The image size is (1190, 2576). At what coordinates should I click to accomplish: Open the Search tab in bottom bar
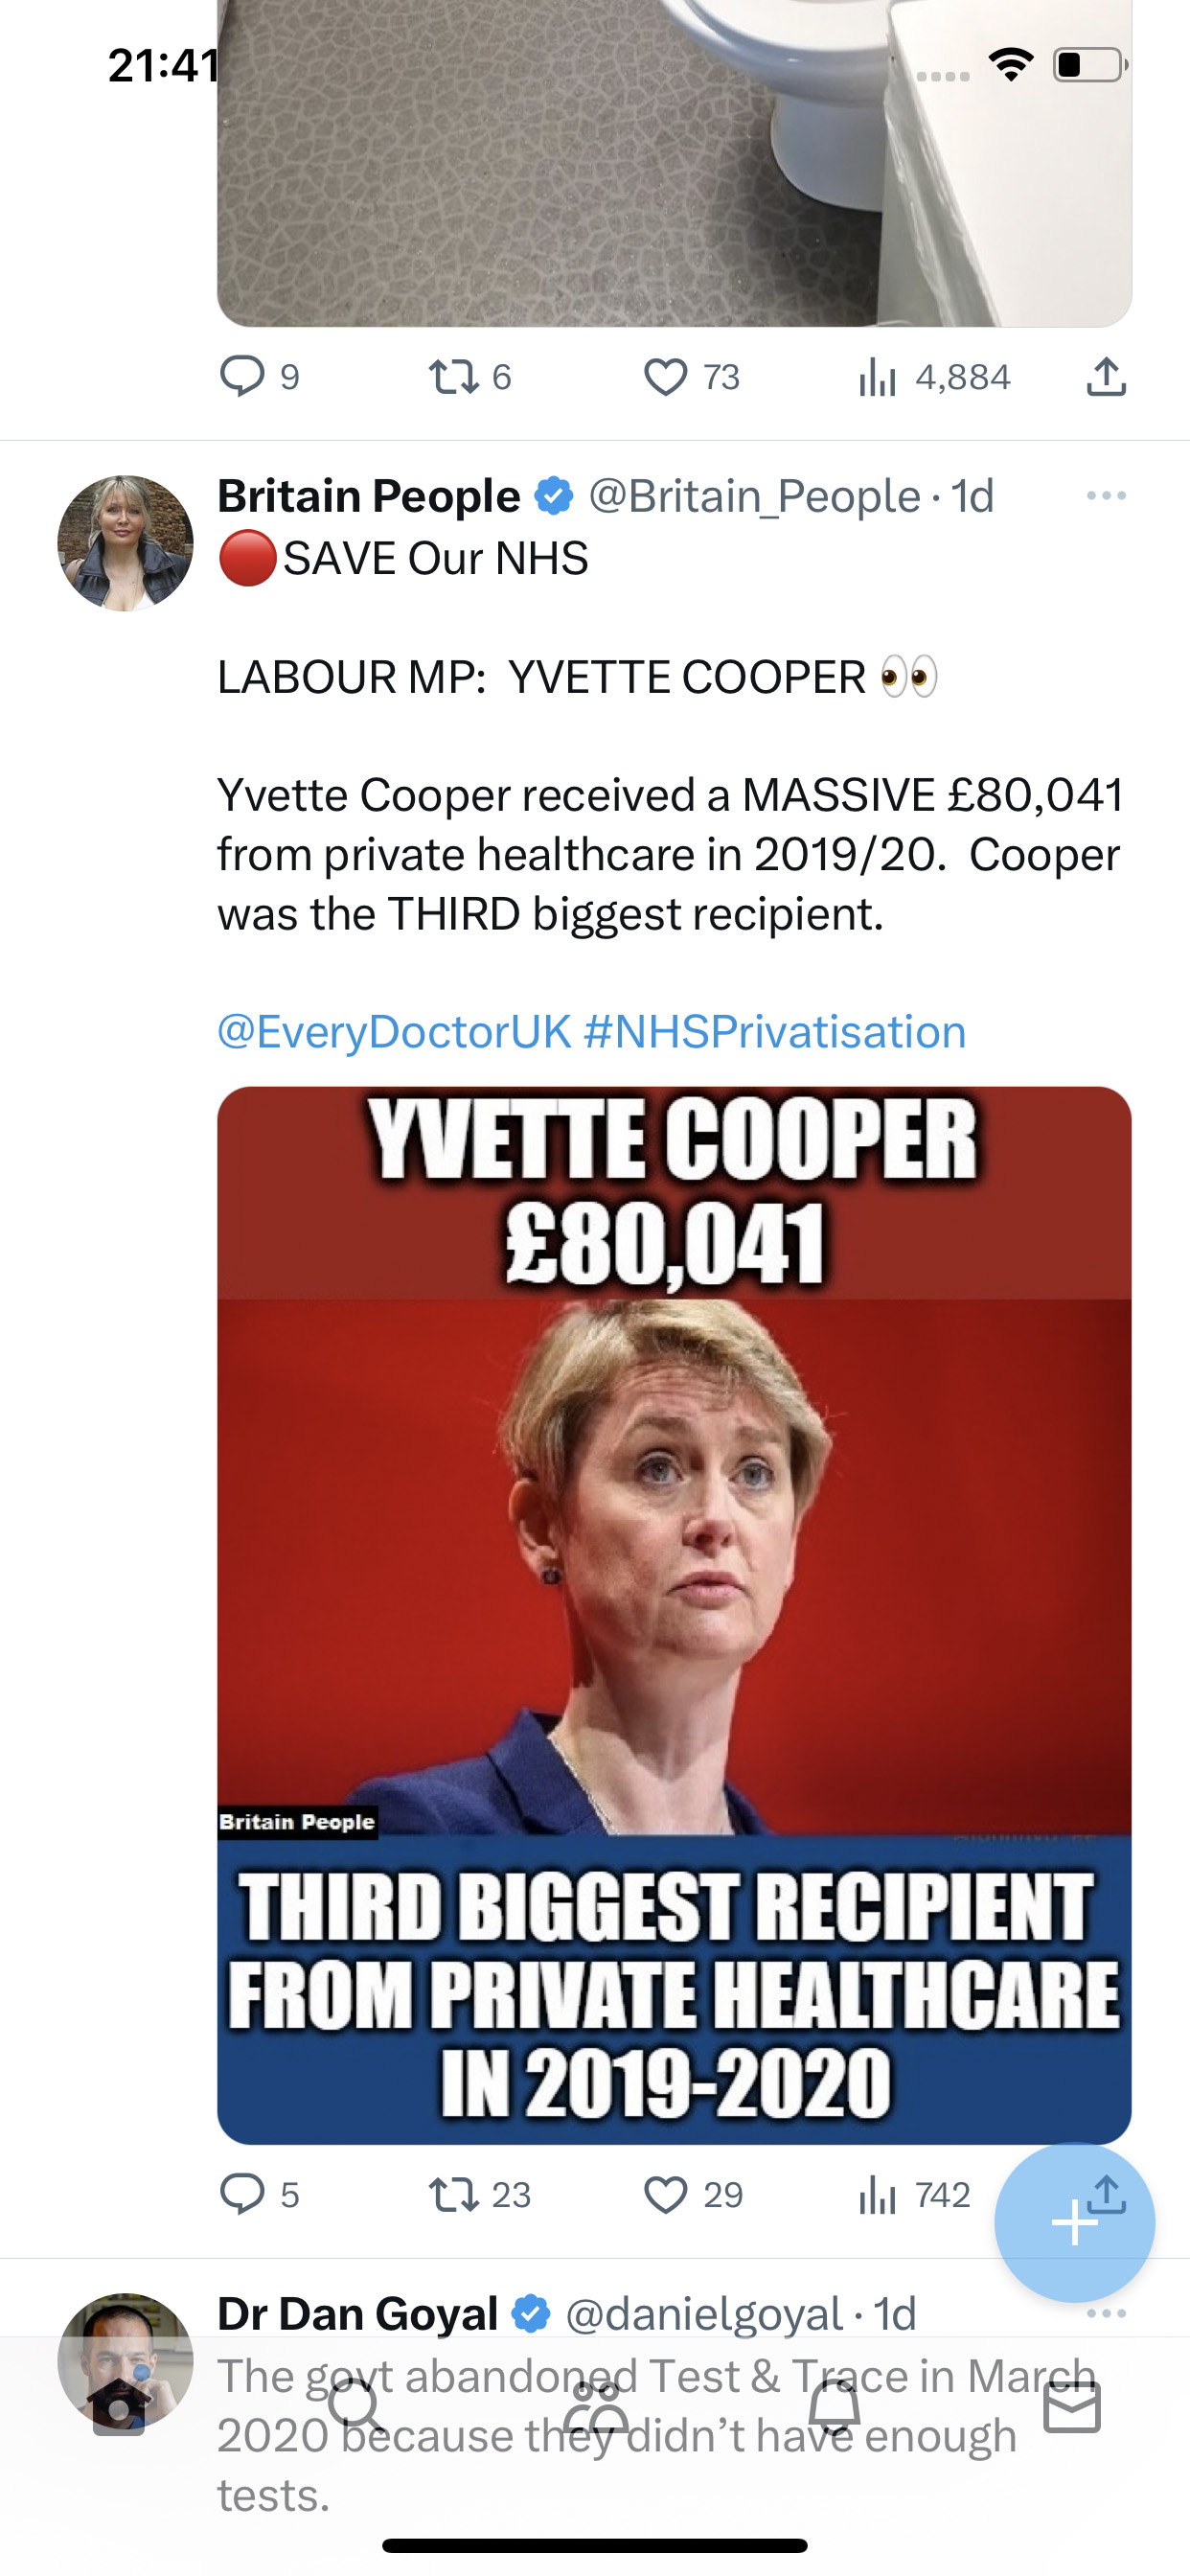(x=357, y=2407)
